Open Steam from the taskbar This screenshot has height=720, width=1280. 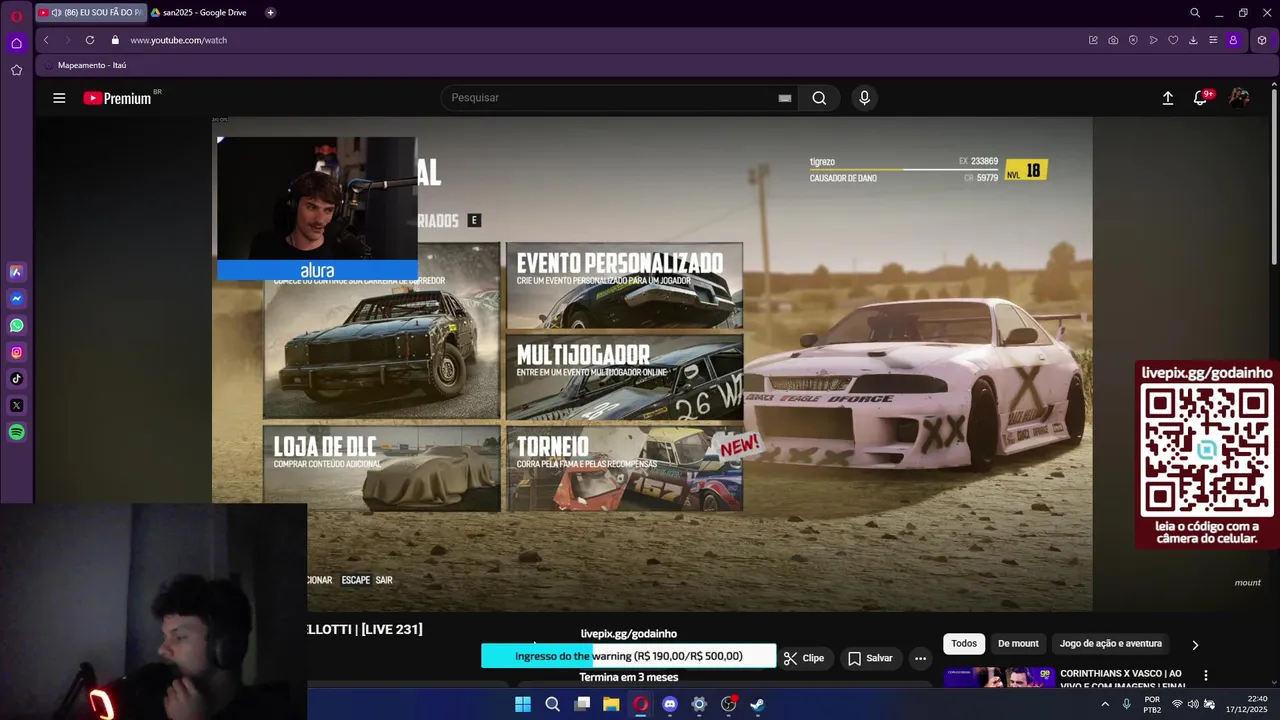coord(758,704)
